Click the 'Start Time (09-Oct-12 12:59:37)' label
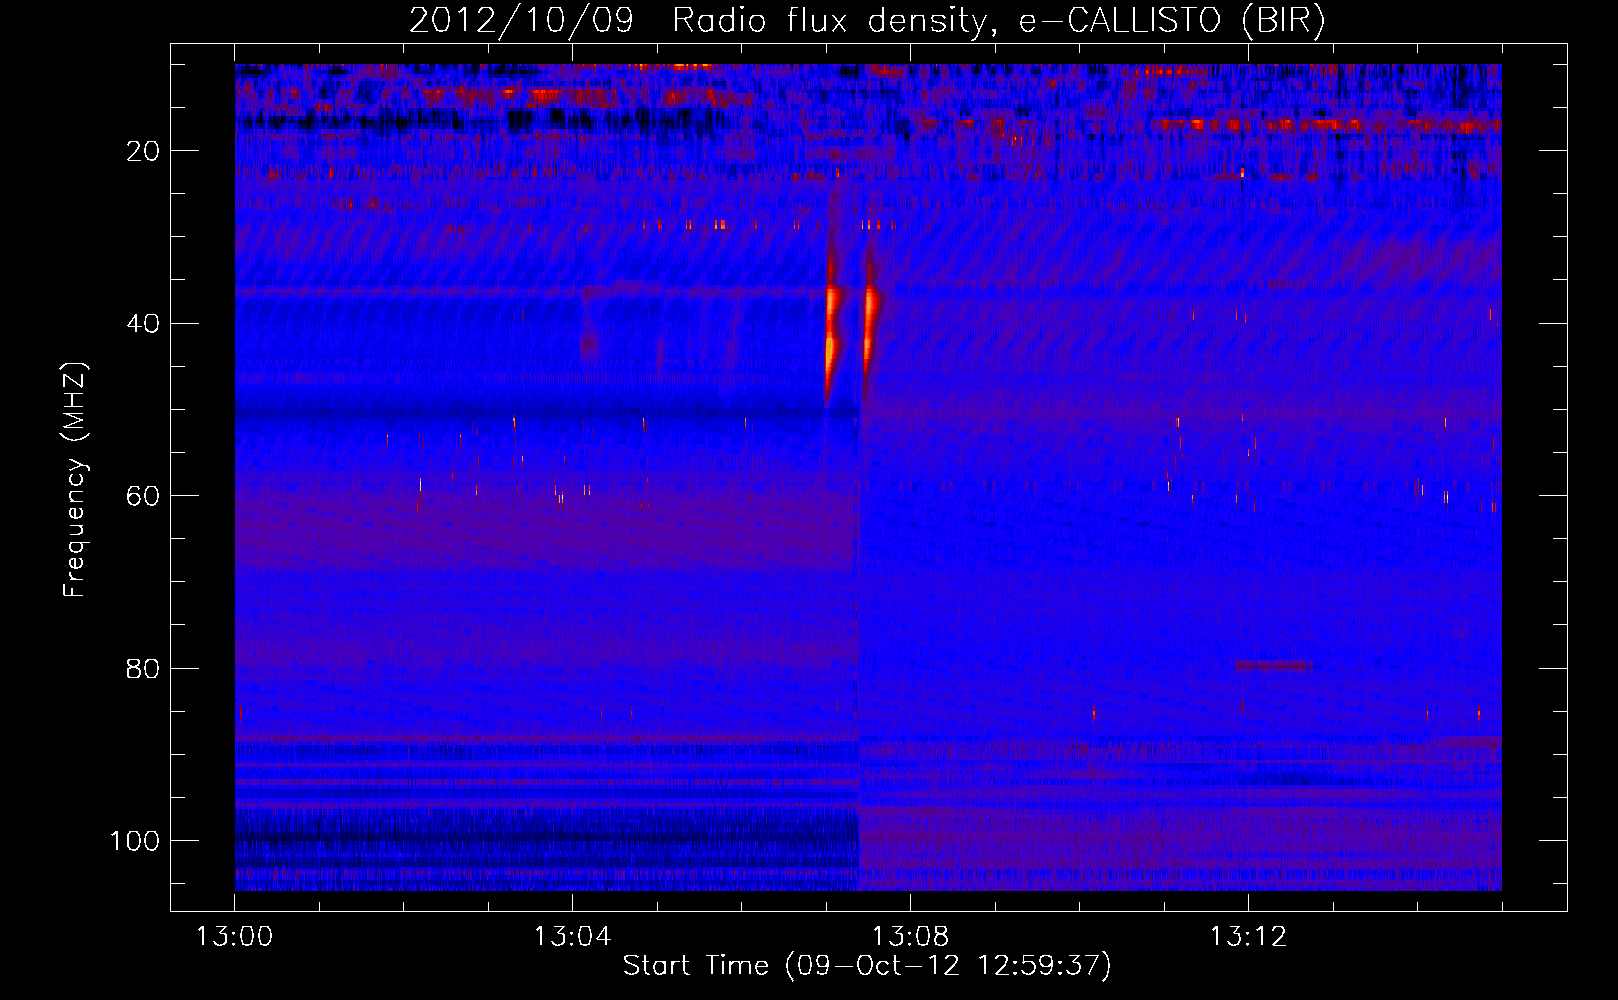The width and height of the screenshot is (1618, 1000). [867, 966]
